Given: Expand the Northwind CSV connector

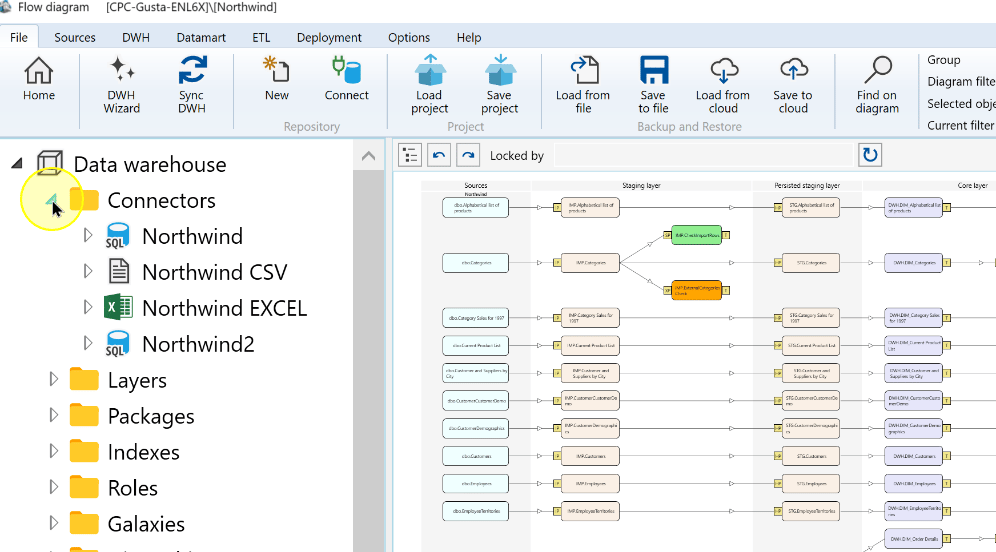Looking at the screenshot, I should click(88, 271).
